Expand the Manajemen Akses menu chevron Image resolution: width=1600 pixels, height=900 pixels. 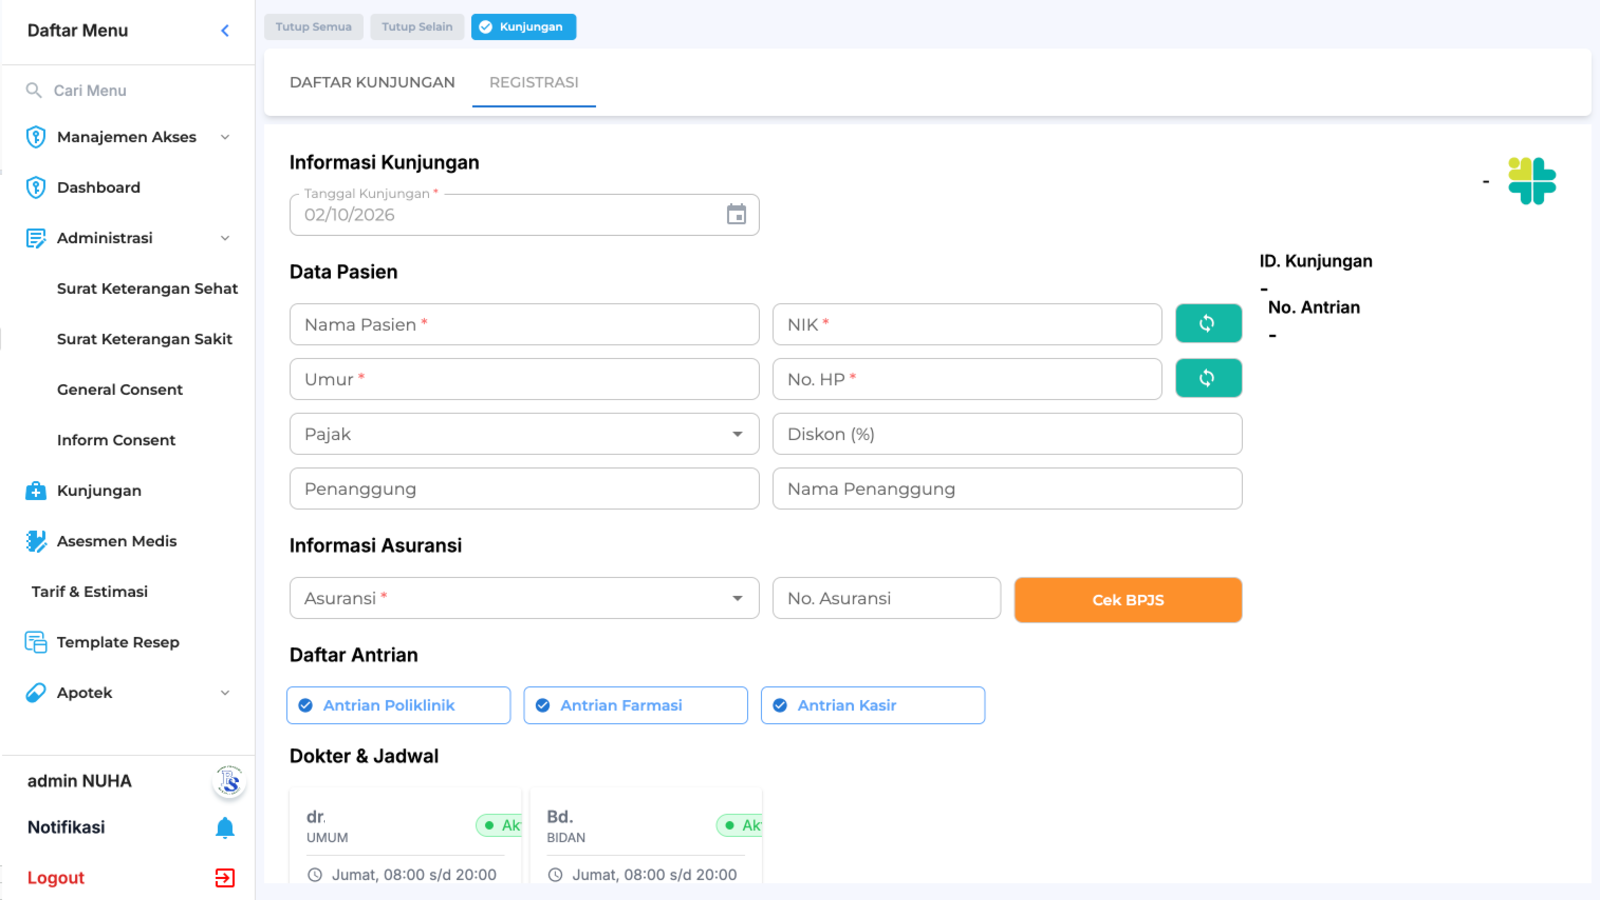[x=225, y=137]
